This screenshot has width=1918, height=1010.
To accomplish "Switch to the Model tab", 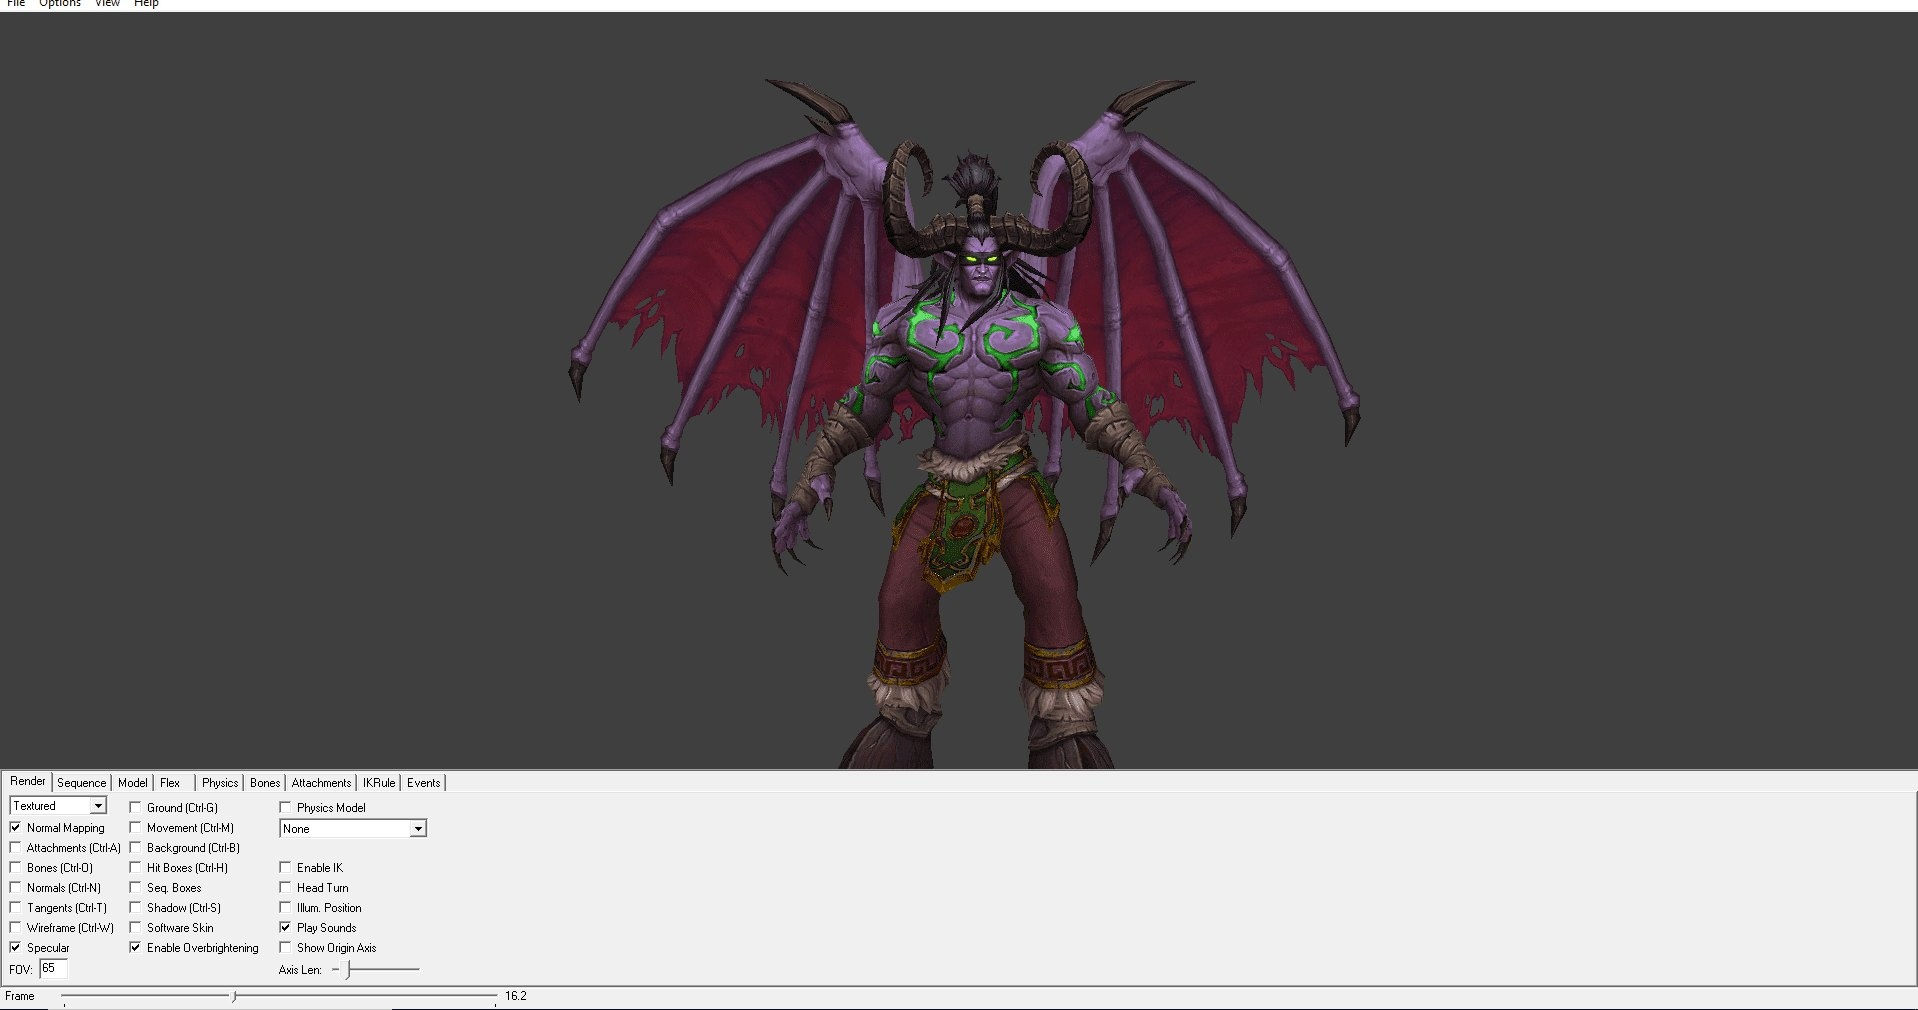I will click(x=132, y=783).
